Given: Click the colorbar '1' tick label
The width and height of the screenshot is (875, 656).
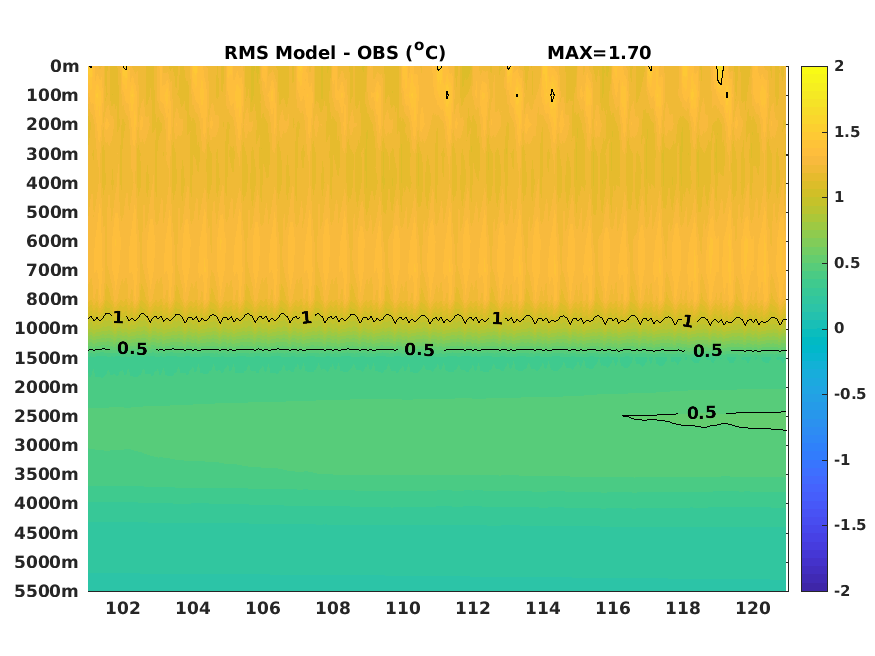Looking at the screenshot, I should tap(839, 197).
